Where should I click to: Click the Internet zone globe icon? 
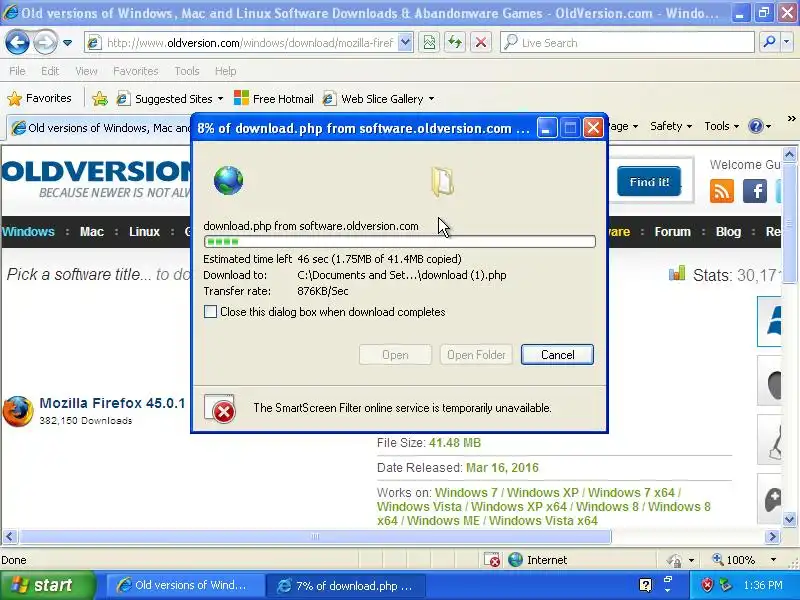(516, 560)
